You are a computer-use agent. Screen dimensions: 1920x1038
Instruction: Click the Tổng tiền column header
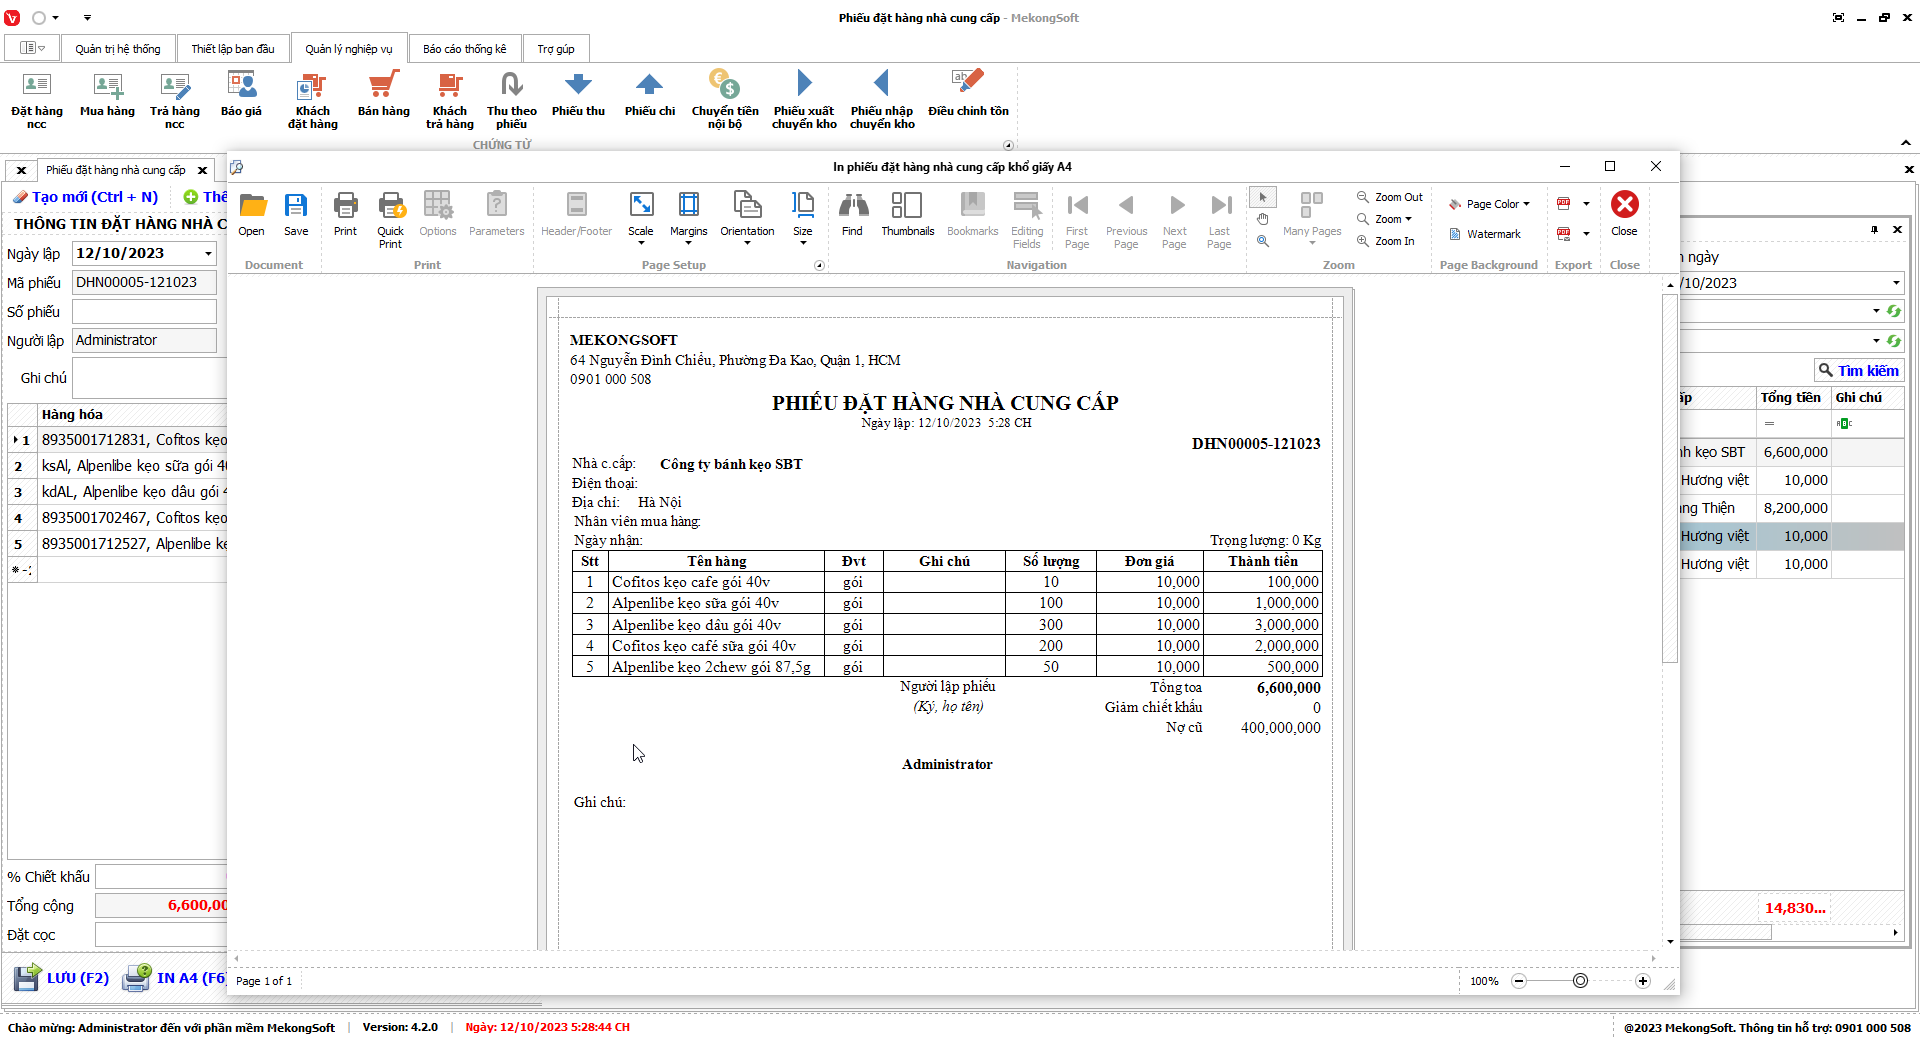coord(1791,398)
